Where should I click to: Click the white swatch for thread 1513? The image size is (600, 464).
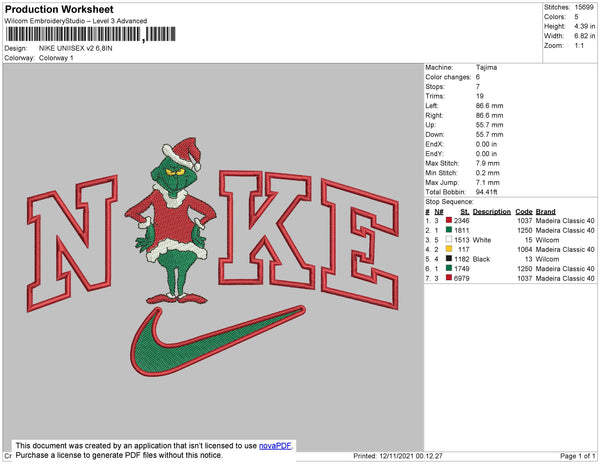point(448,239)
